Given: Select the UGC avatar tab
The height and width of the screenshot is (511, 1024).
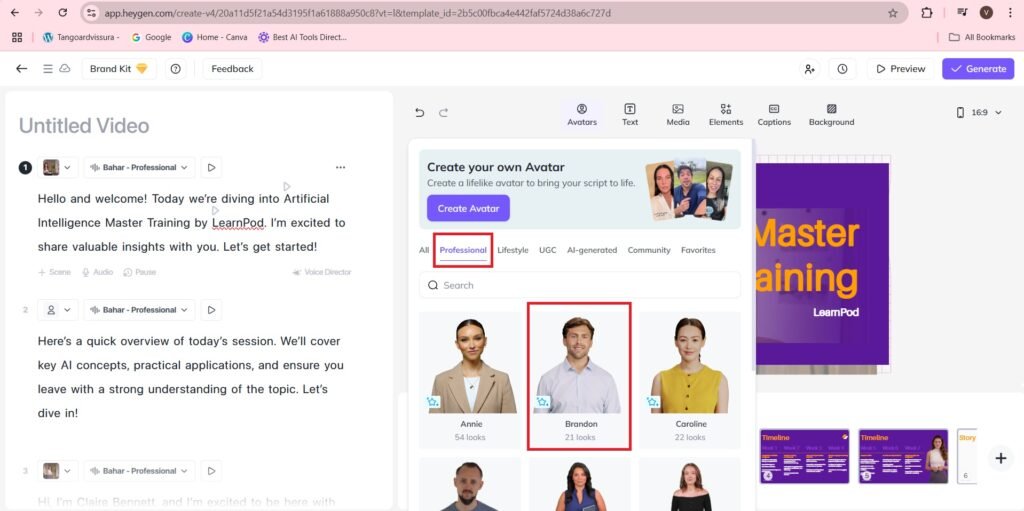Looking at the screenshot, I should point(547,250).
